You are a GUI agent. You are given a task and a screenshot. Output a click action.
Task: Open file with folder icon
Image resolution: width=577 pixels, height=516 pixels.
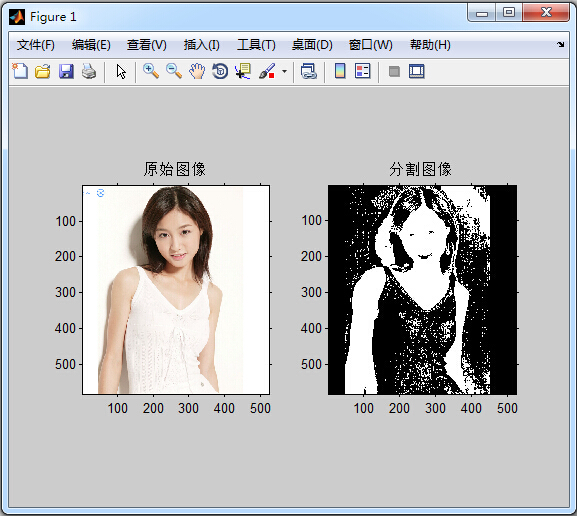[x=43, y=71]
